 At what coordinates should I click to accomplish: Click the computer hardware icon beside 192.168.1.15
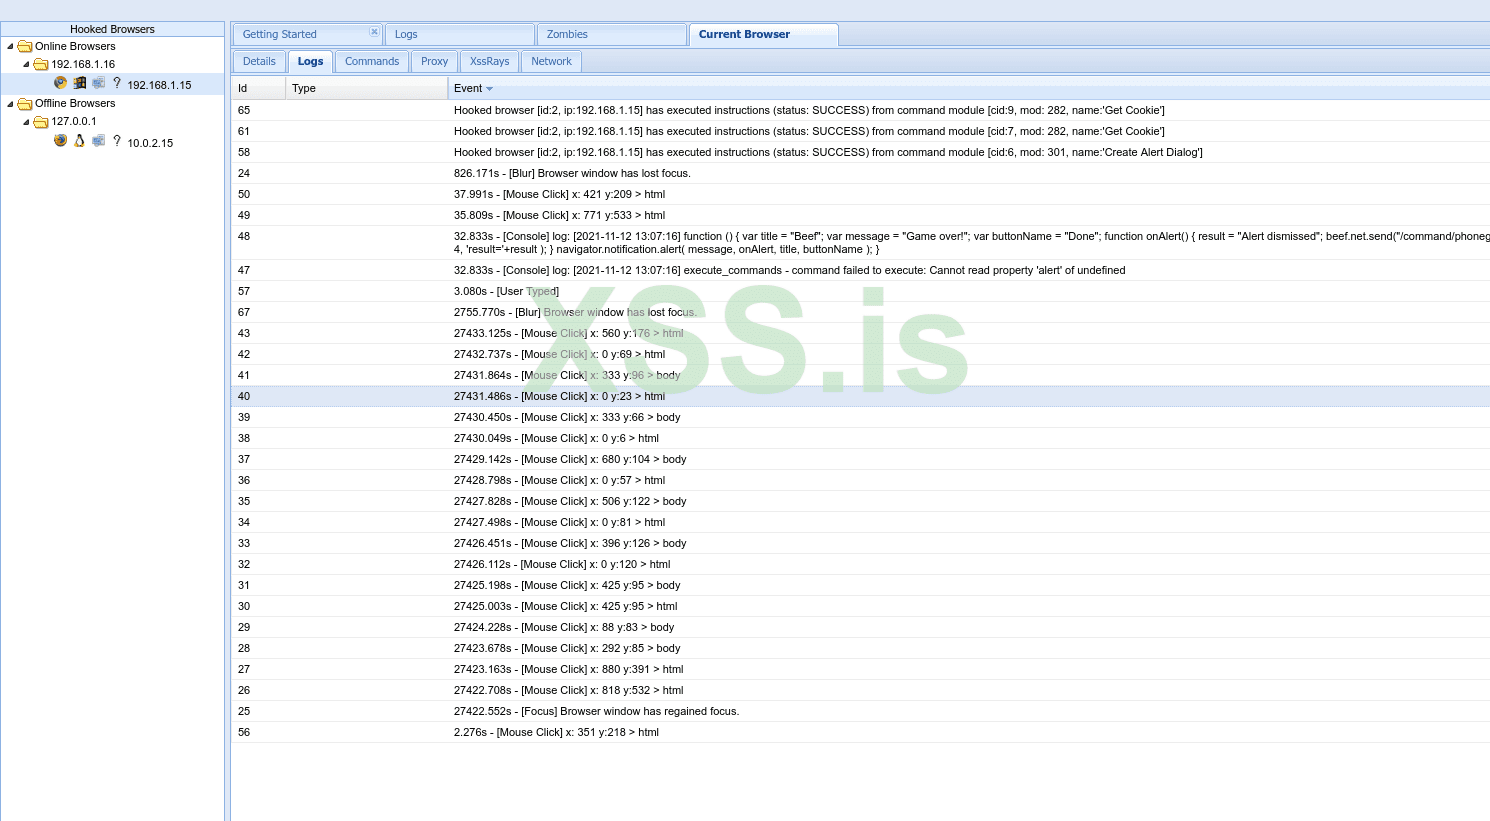coord(99,84)
